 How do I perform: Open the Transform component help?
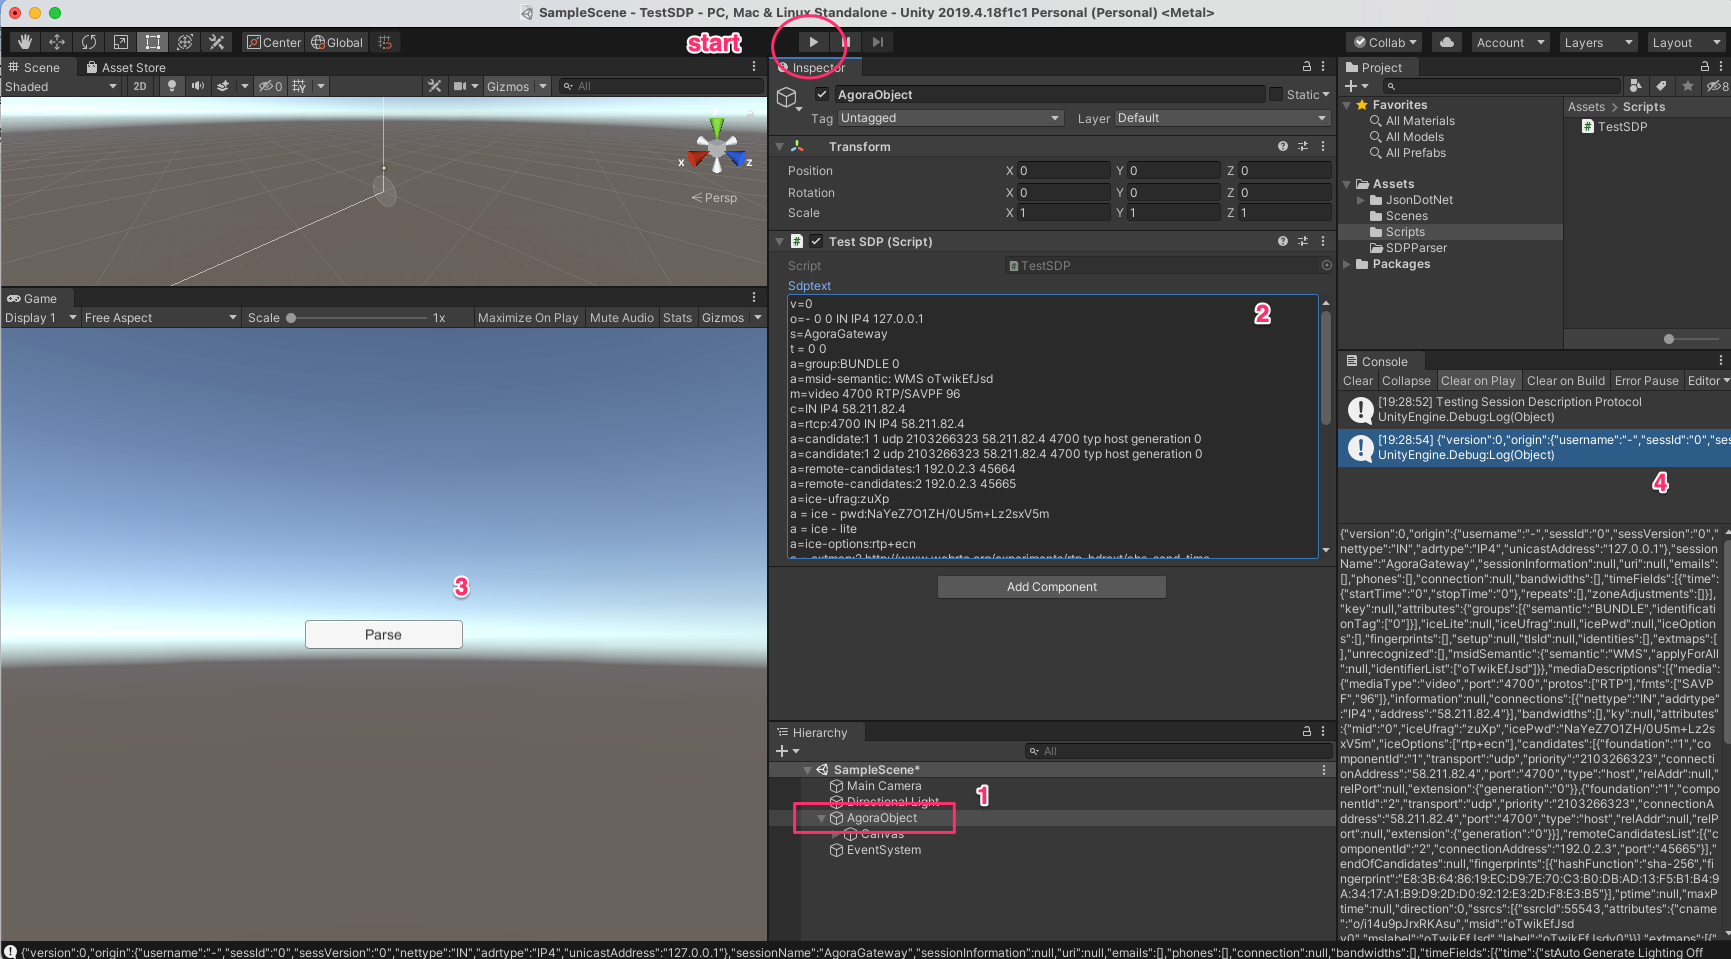1283,146
